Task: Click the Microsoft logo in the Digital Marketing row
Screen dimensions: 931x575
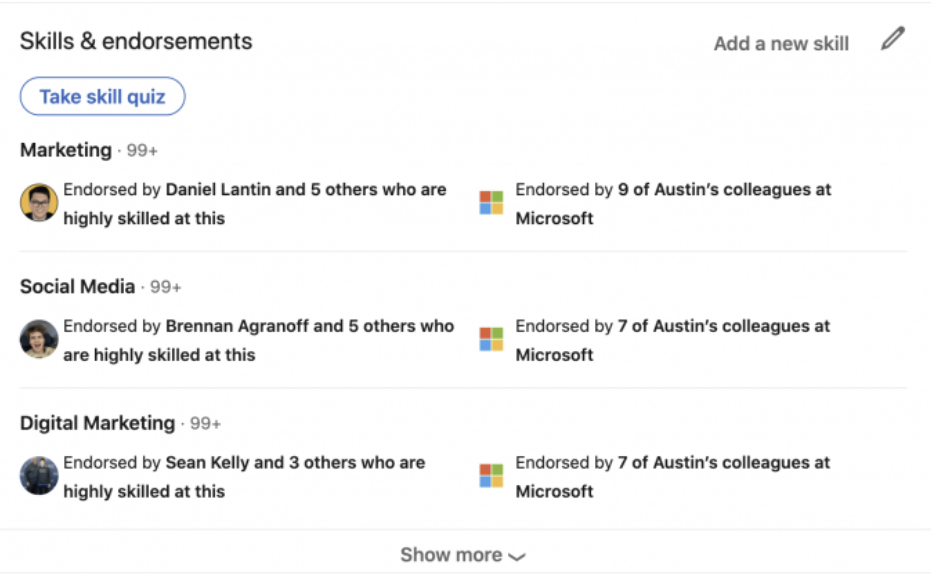Action: (491, 476)
